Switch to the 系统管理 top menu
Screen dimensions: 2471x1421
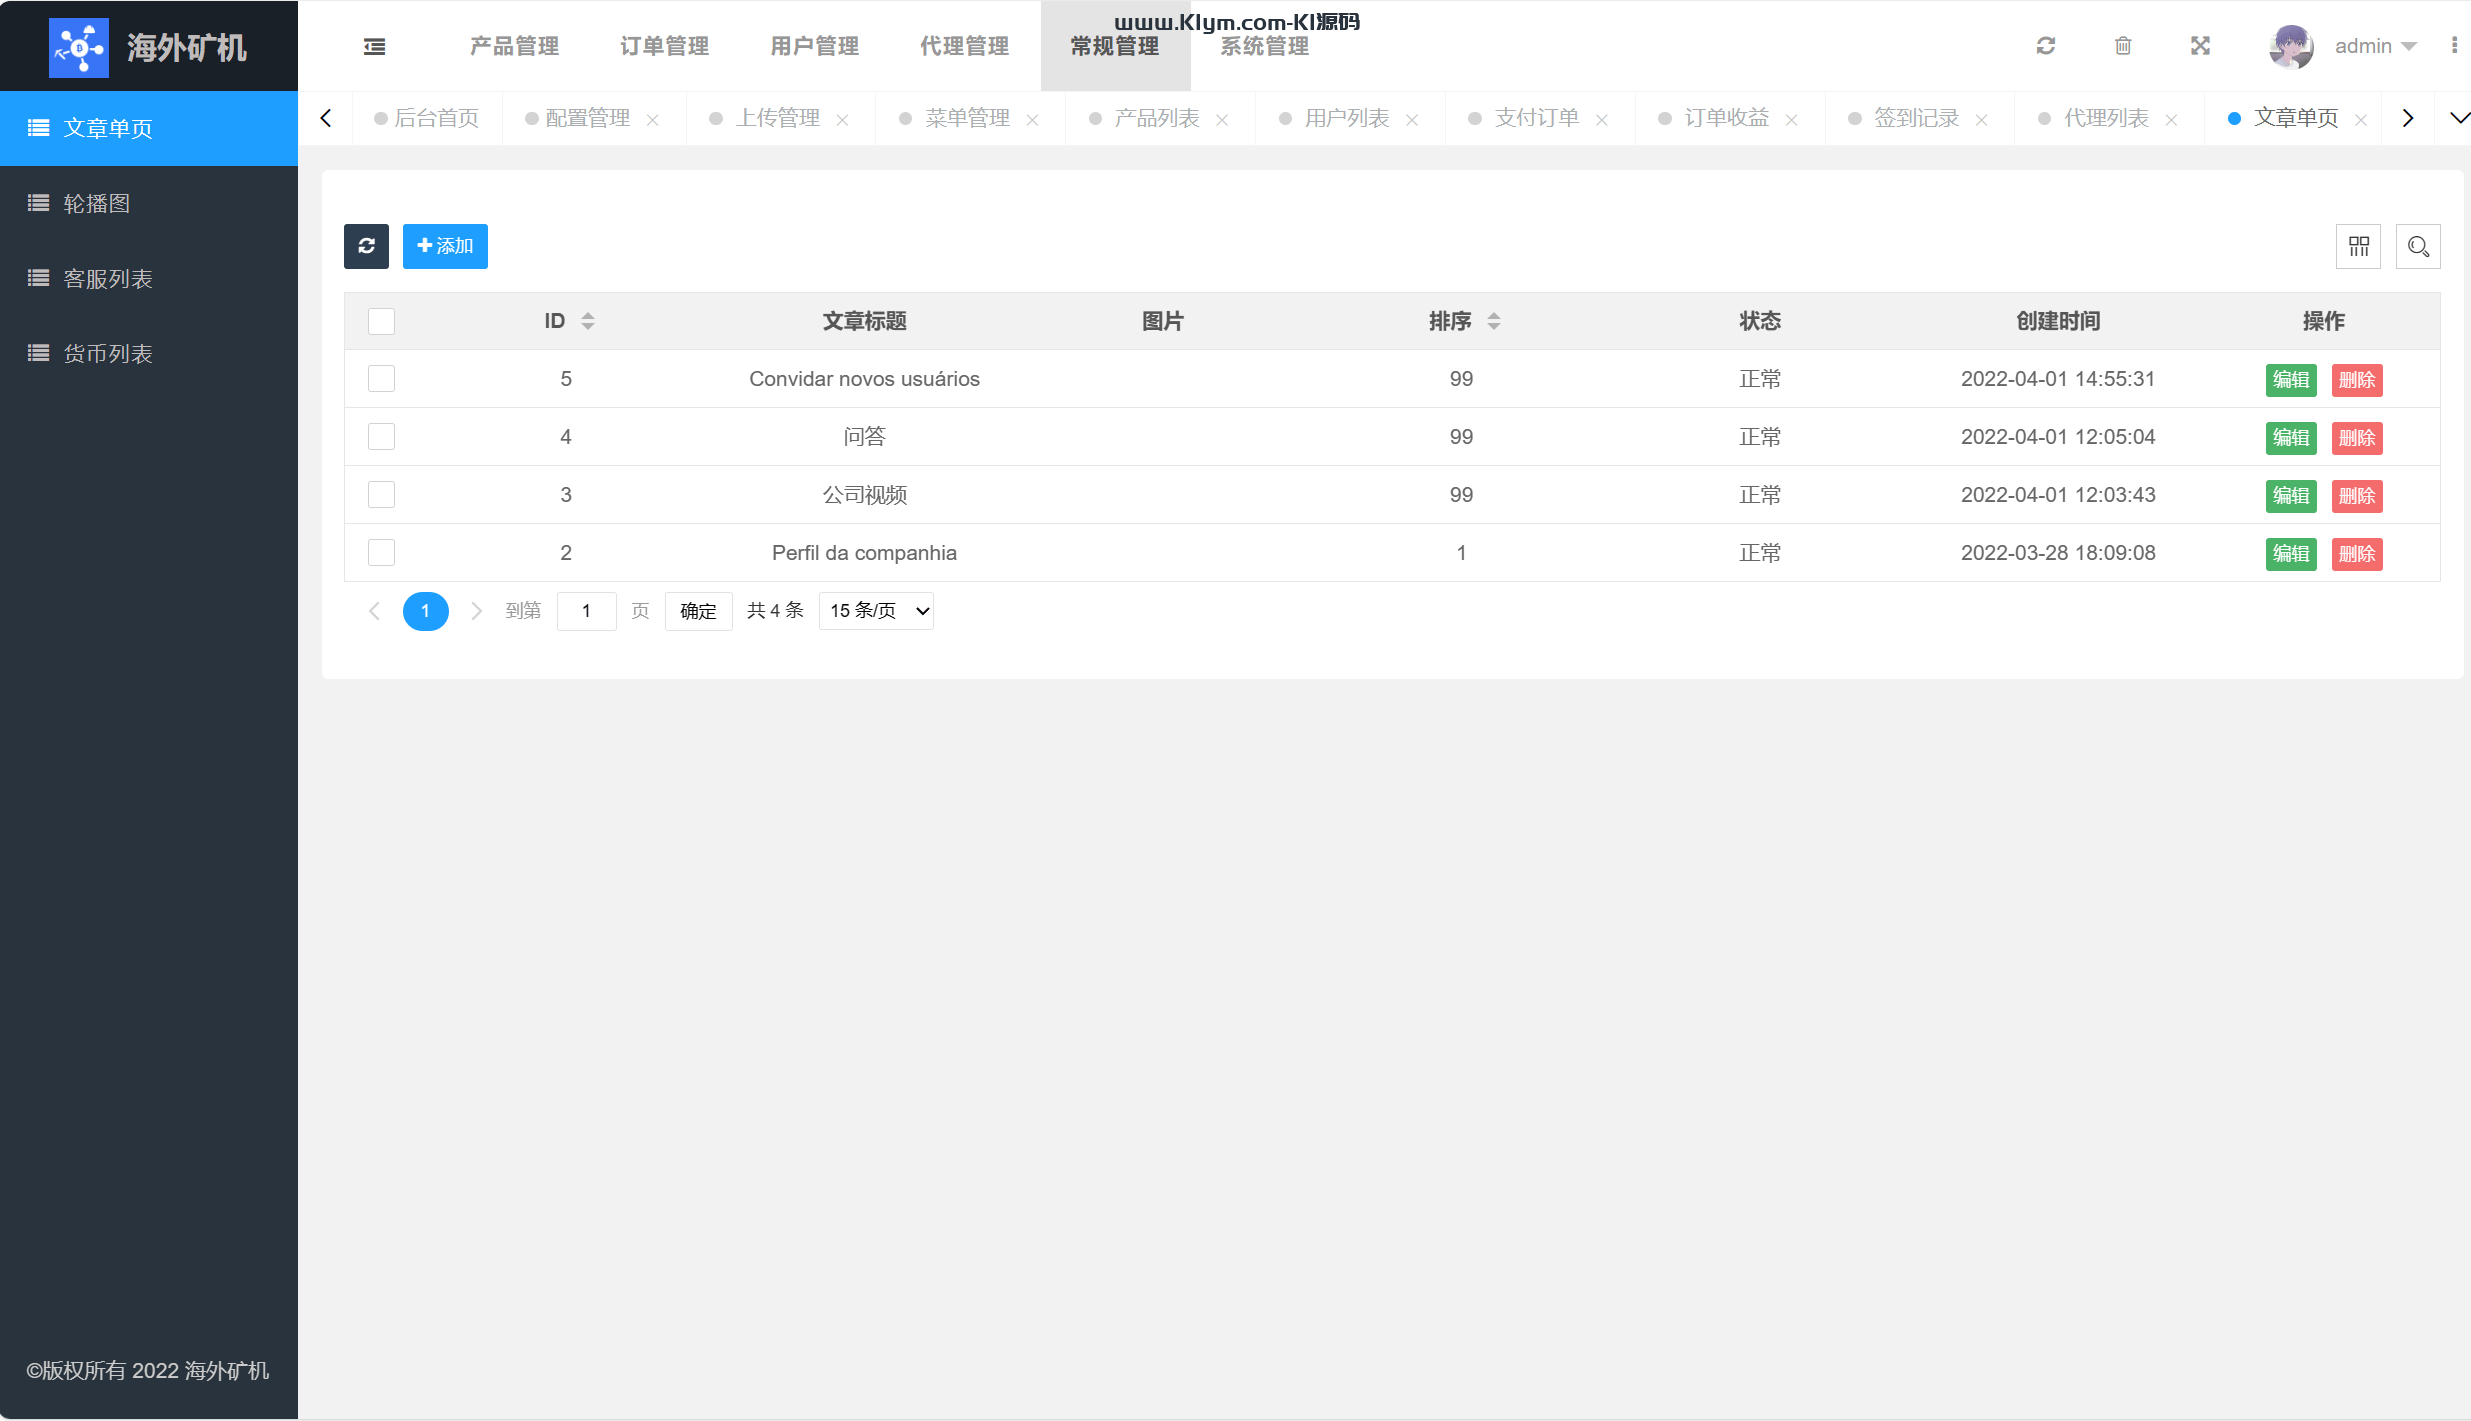(1265, 47)
